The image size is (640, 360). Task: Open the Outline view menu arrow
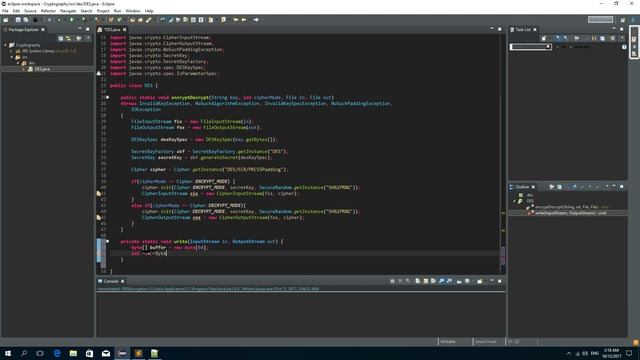pos(607,186)
